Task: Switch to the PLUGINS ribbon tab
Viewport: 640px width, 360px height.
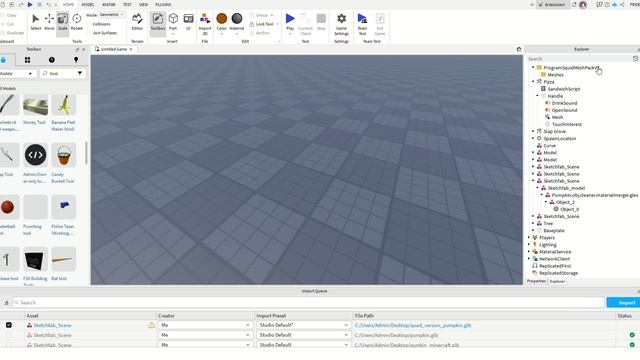Action: click(163, 4)
